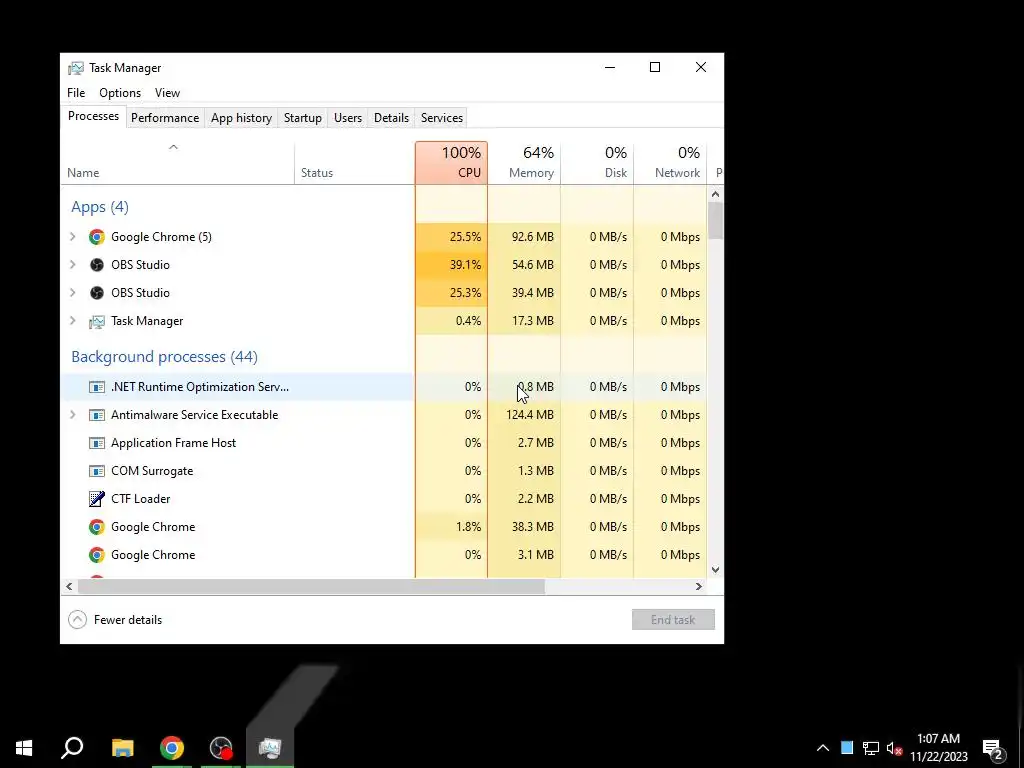Click the Chrome icon using 3.1 MB

(x=97, y=555)
